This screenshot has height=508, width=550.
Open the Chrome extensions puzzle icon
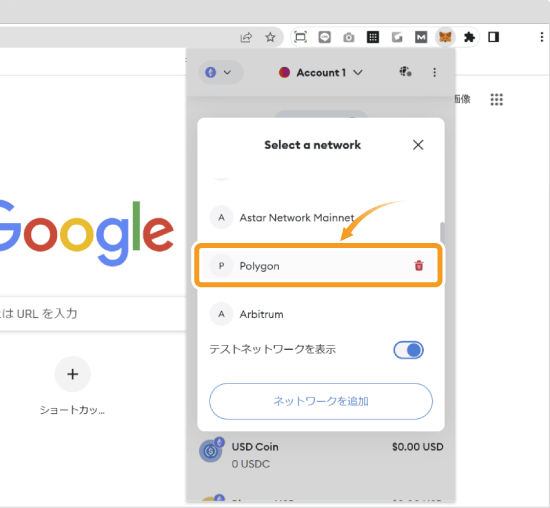[x=469, y=37]
